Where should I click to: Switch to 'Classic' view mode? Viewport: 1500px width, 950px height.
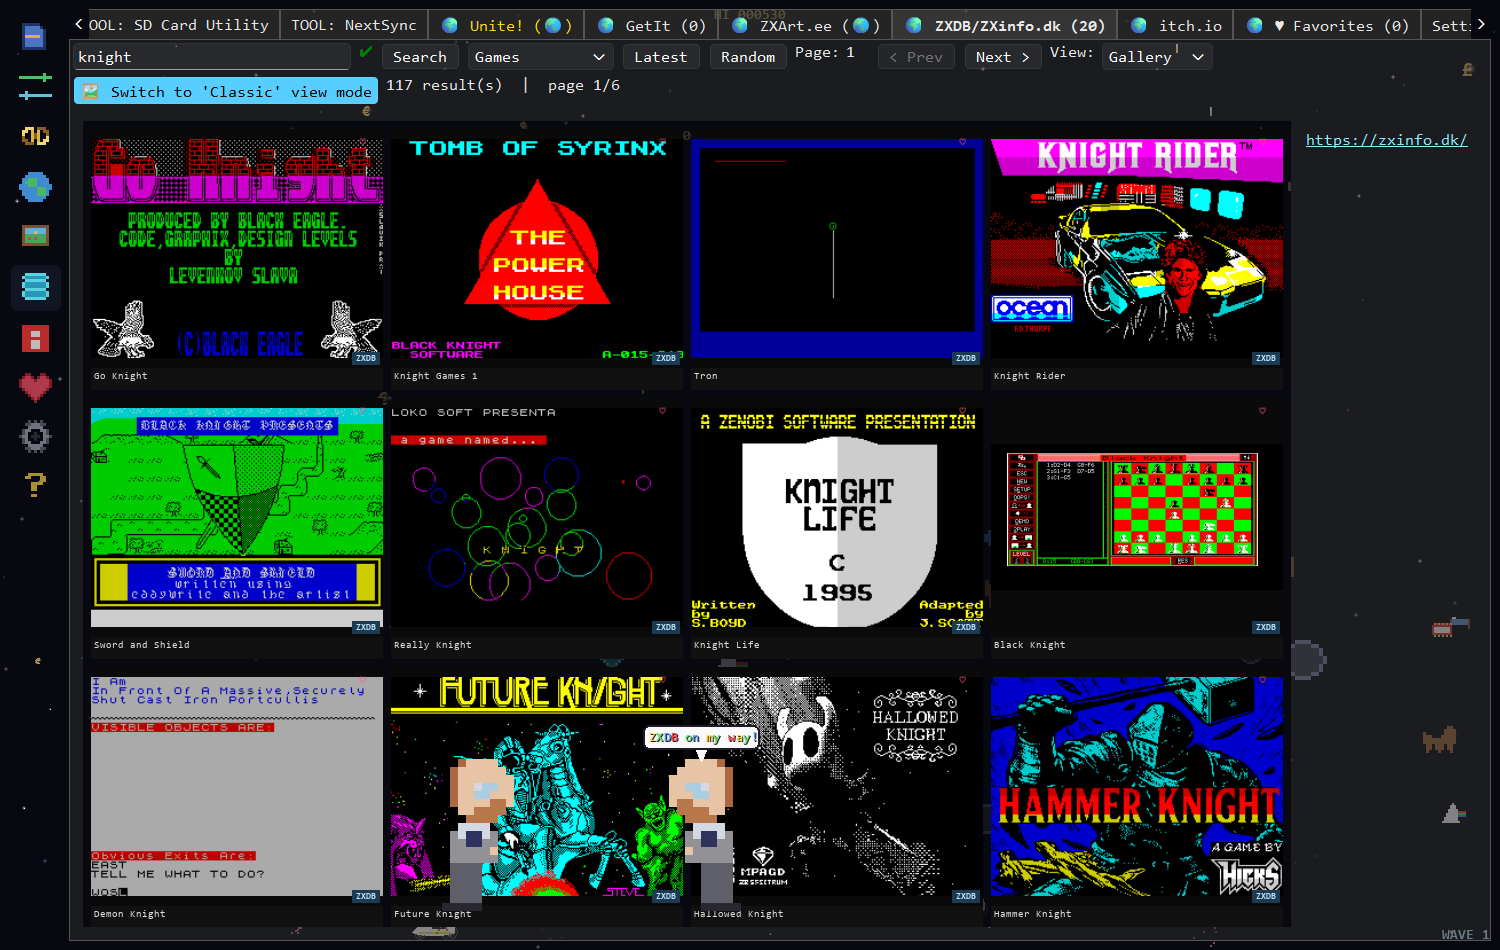[226, 91]
